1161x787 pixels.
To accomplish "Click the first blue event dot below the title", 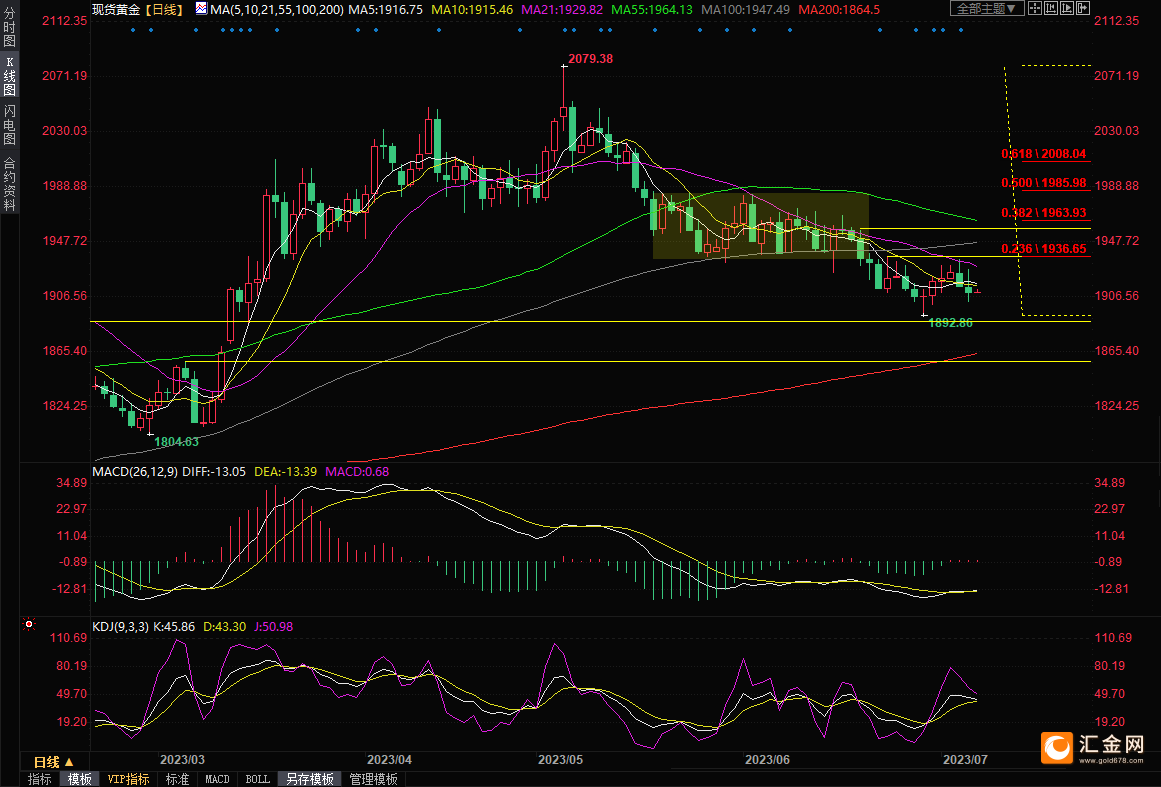I will coord(132,29).
